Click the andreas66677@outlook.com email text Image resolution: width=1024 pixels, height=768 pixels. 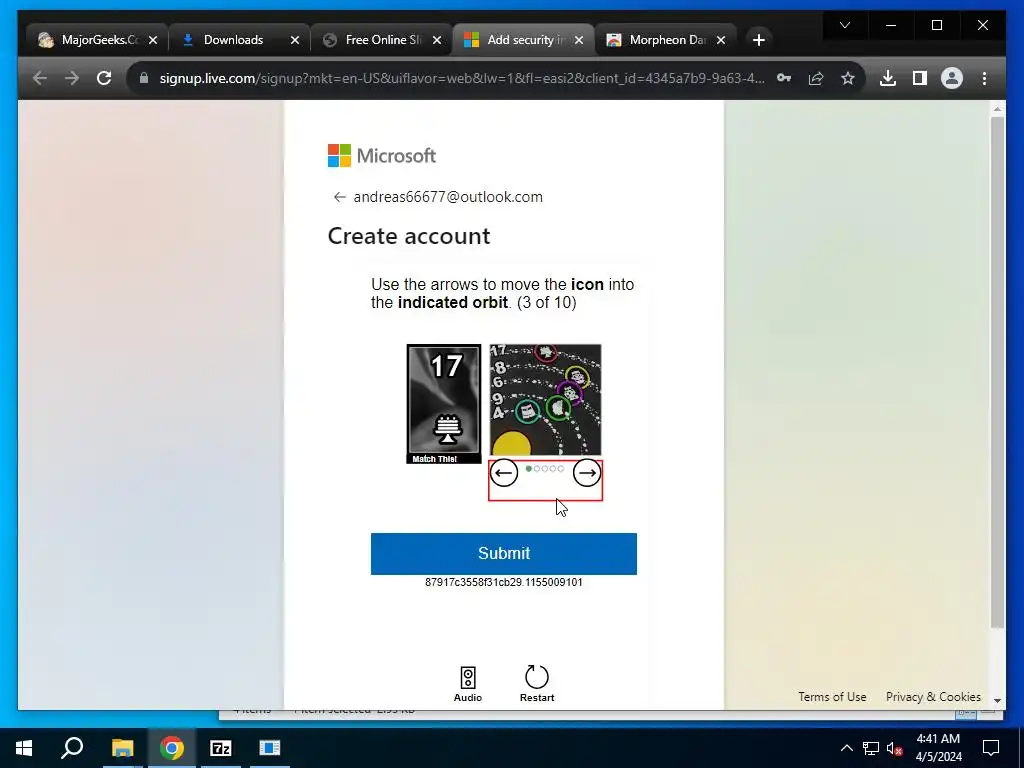tap(448, 197)
